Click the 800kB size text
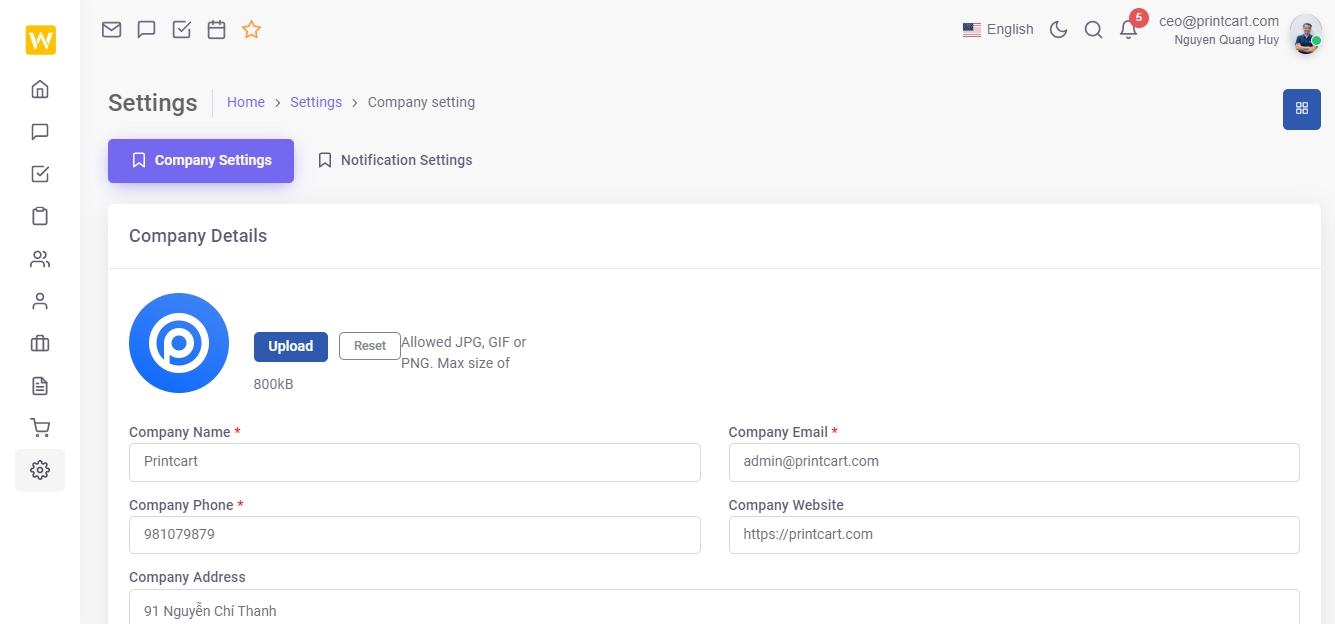1335x624 pixels. [273, 384]
